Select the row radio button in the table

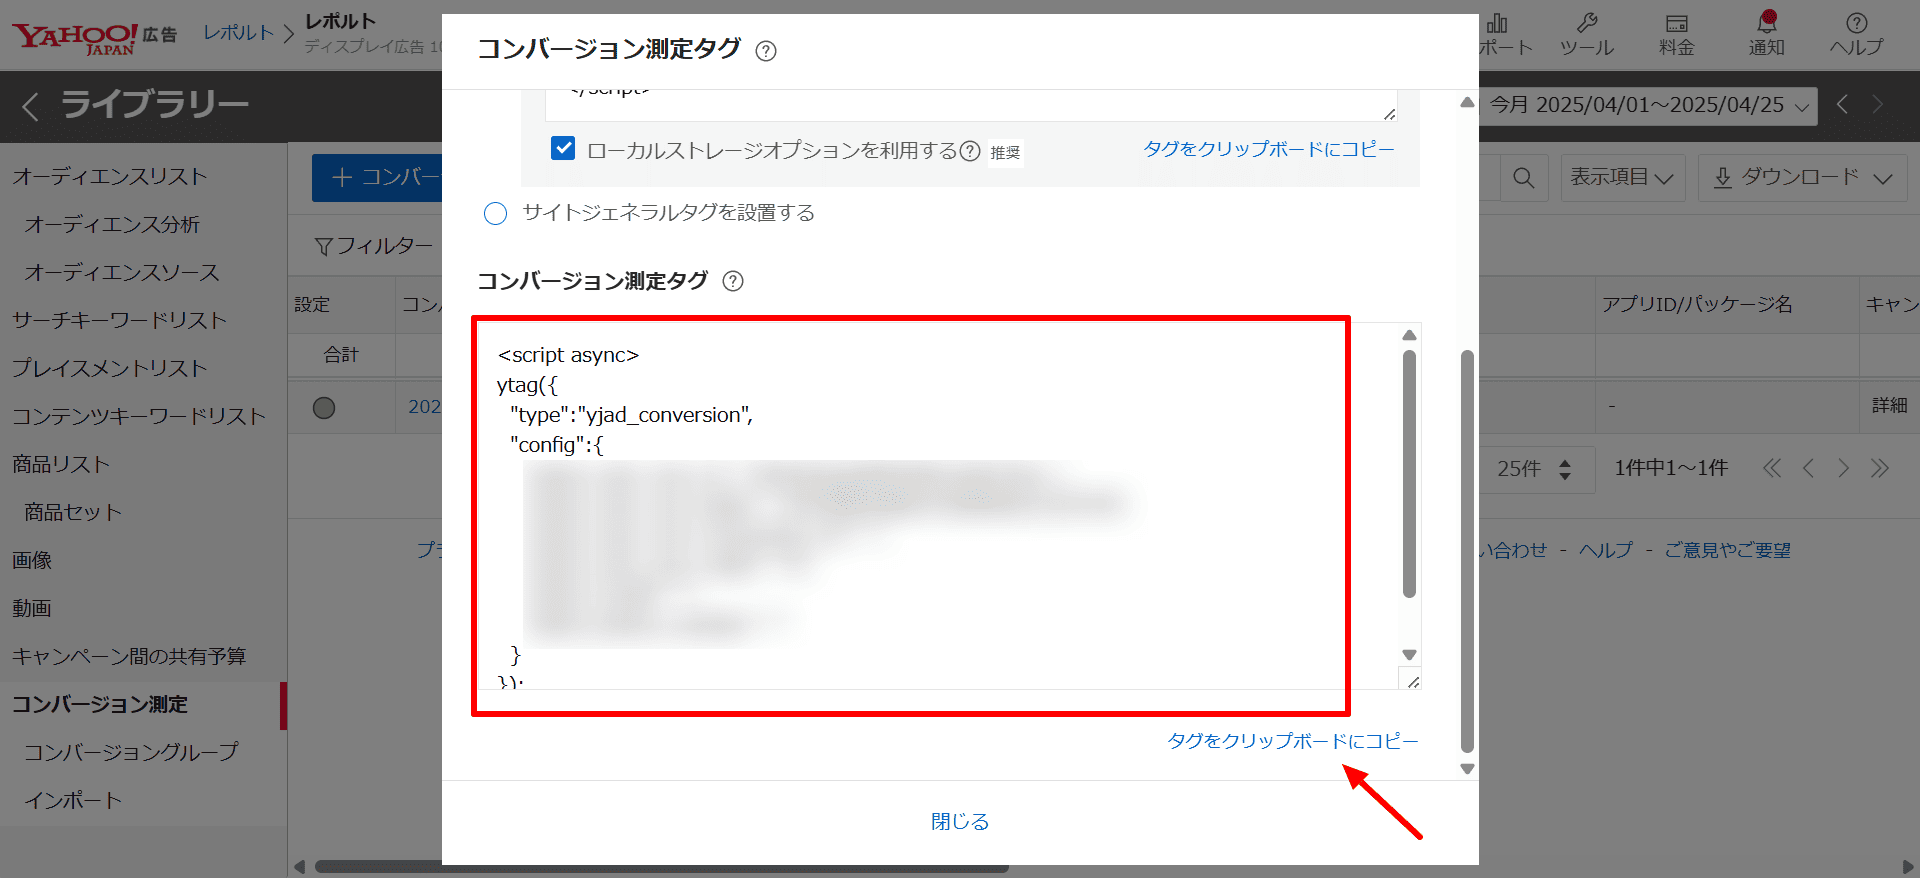pos(324,408)
